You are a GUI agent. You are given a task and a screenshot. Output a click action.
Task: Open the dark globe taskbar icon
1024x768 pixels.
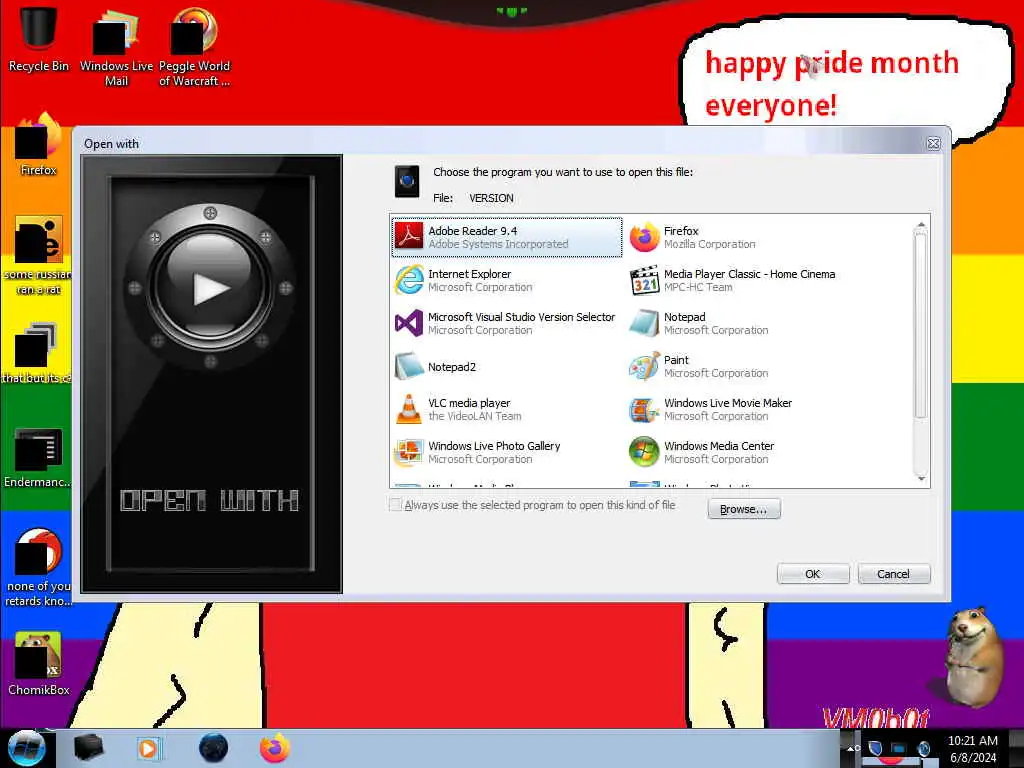[x=213, y=748]
